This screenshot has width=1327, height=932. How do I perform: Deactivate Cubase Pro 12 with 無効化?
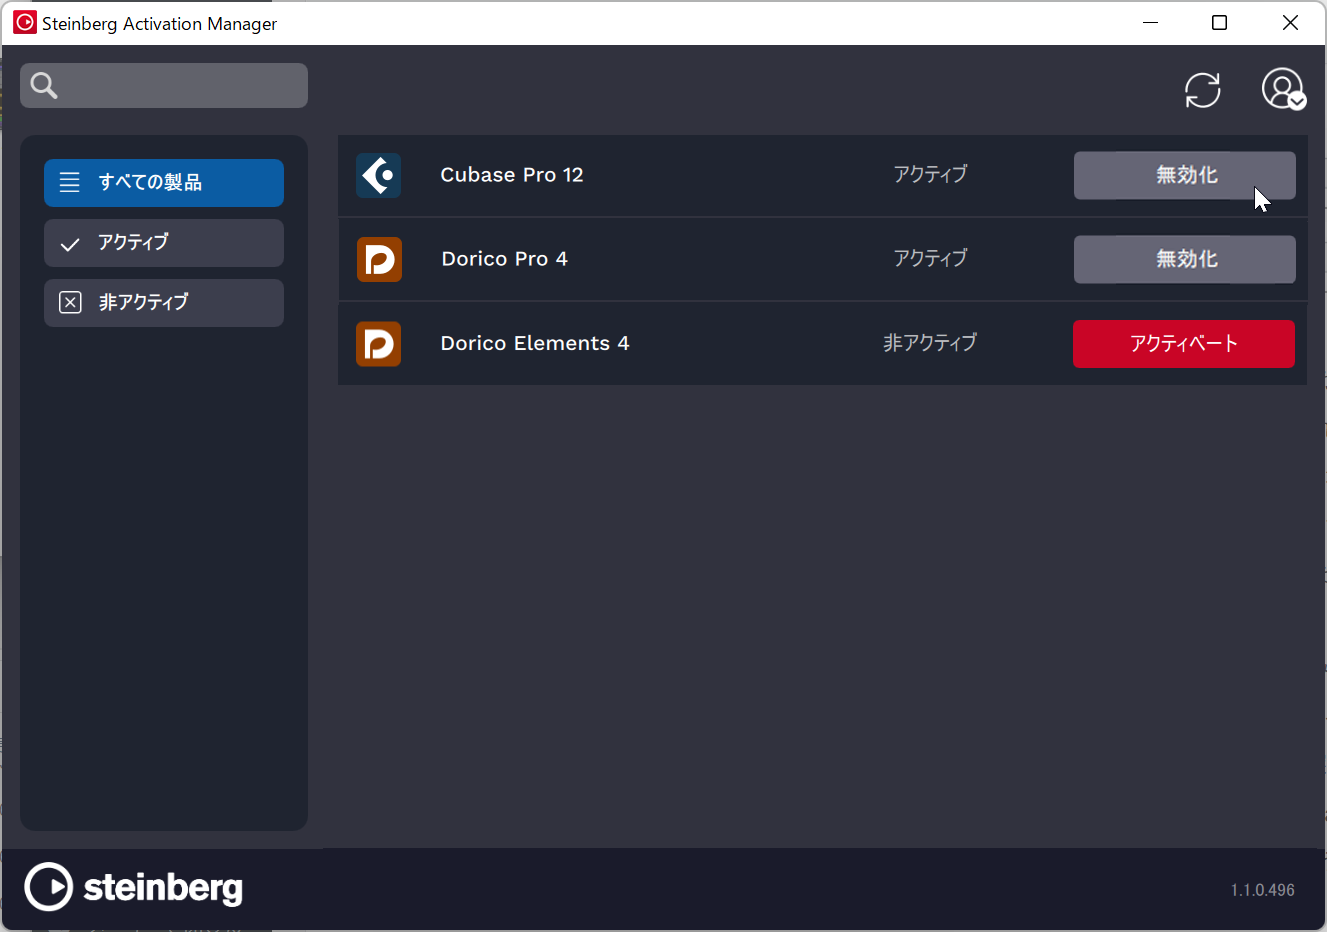pos(1184,176)
